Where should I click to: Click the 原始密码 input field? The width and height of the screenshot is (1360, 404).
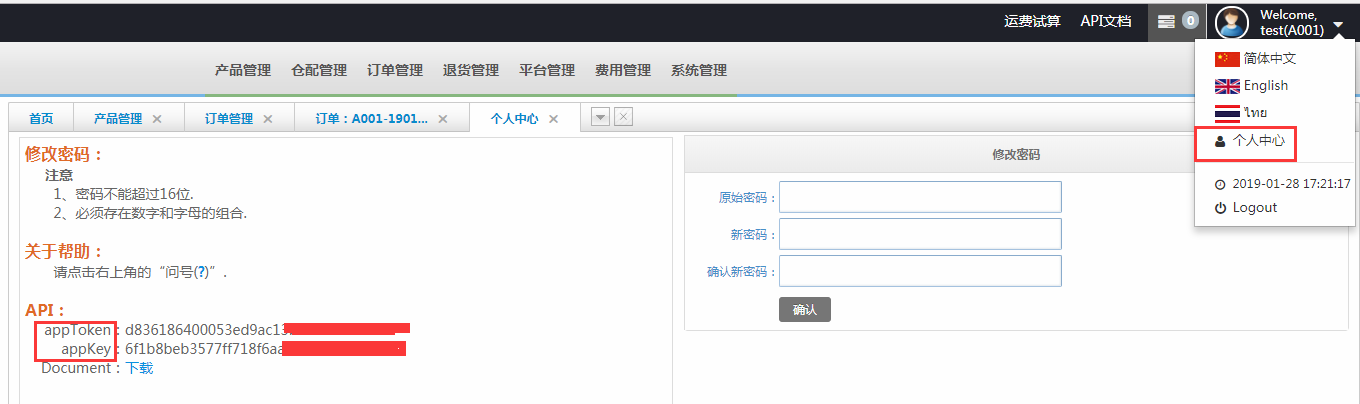tap(919, 197)
